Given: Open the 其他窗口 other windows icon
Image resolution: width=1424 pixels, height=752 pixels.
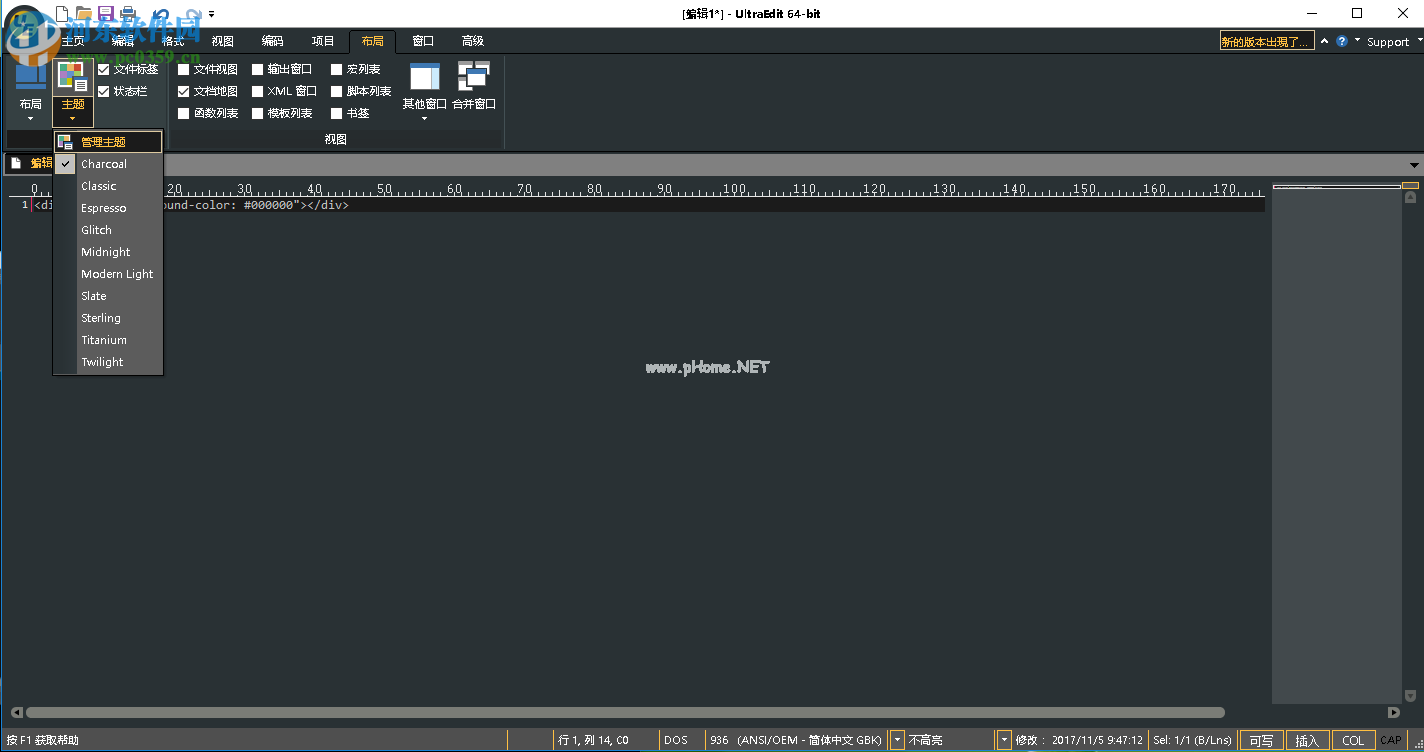Looking at the screenshot, I should [424, 78].
